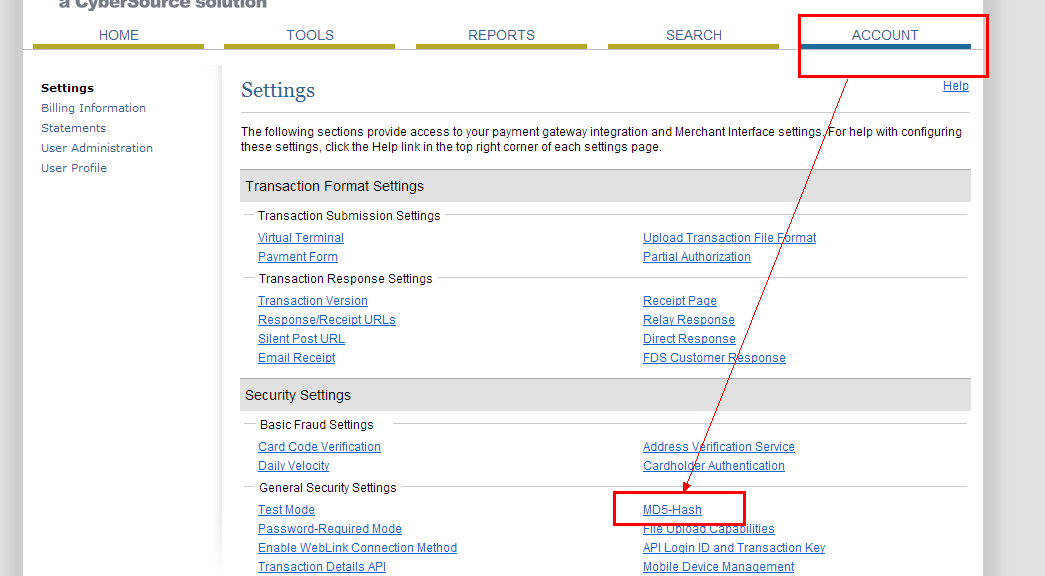Click Address Verification Service link

[718, 447]
